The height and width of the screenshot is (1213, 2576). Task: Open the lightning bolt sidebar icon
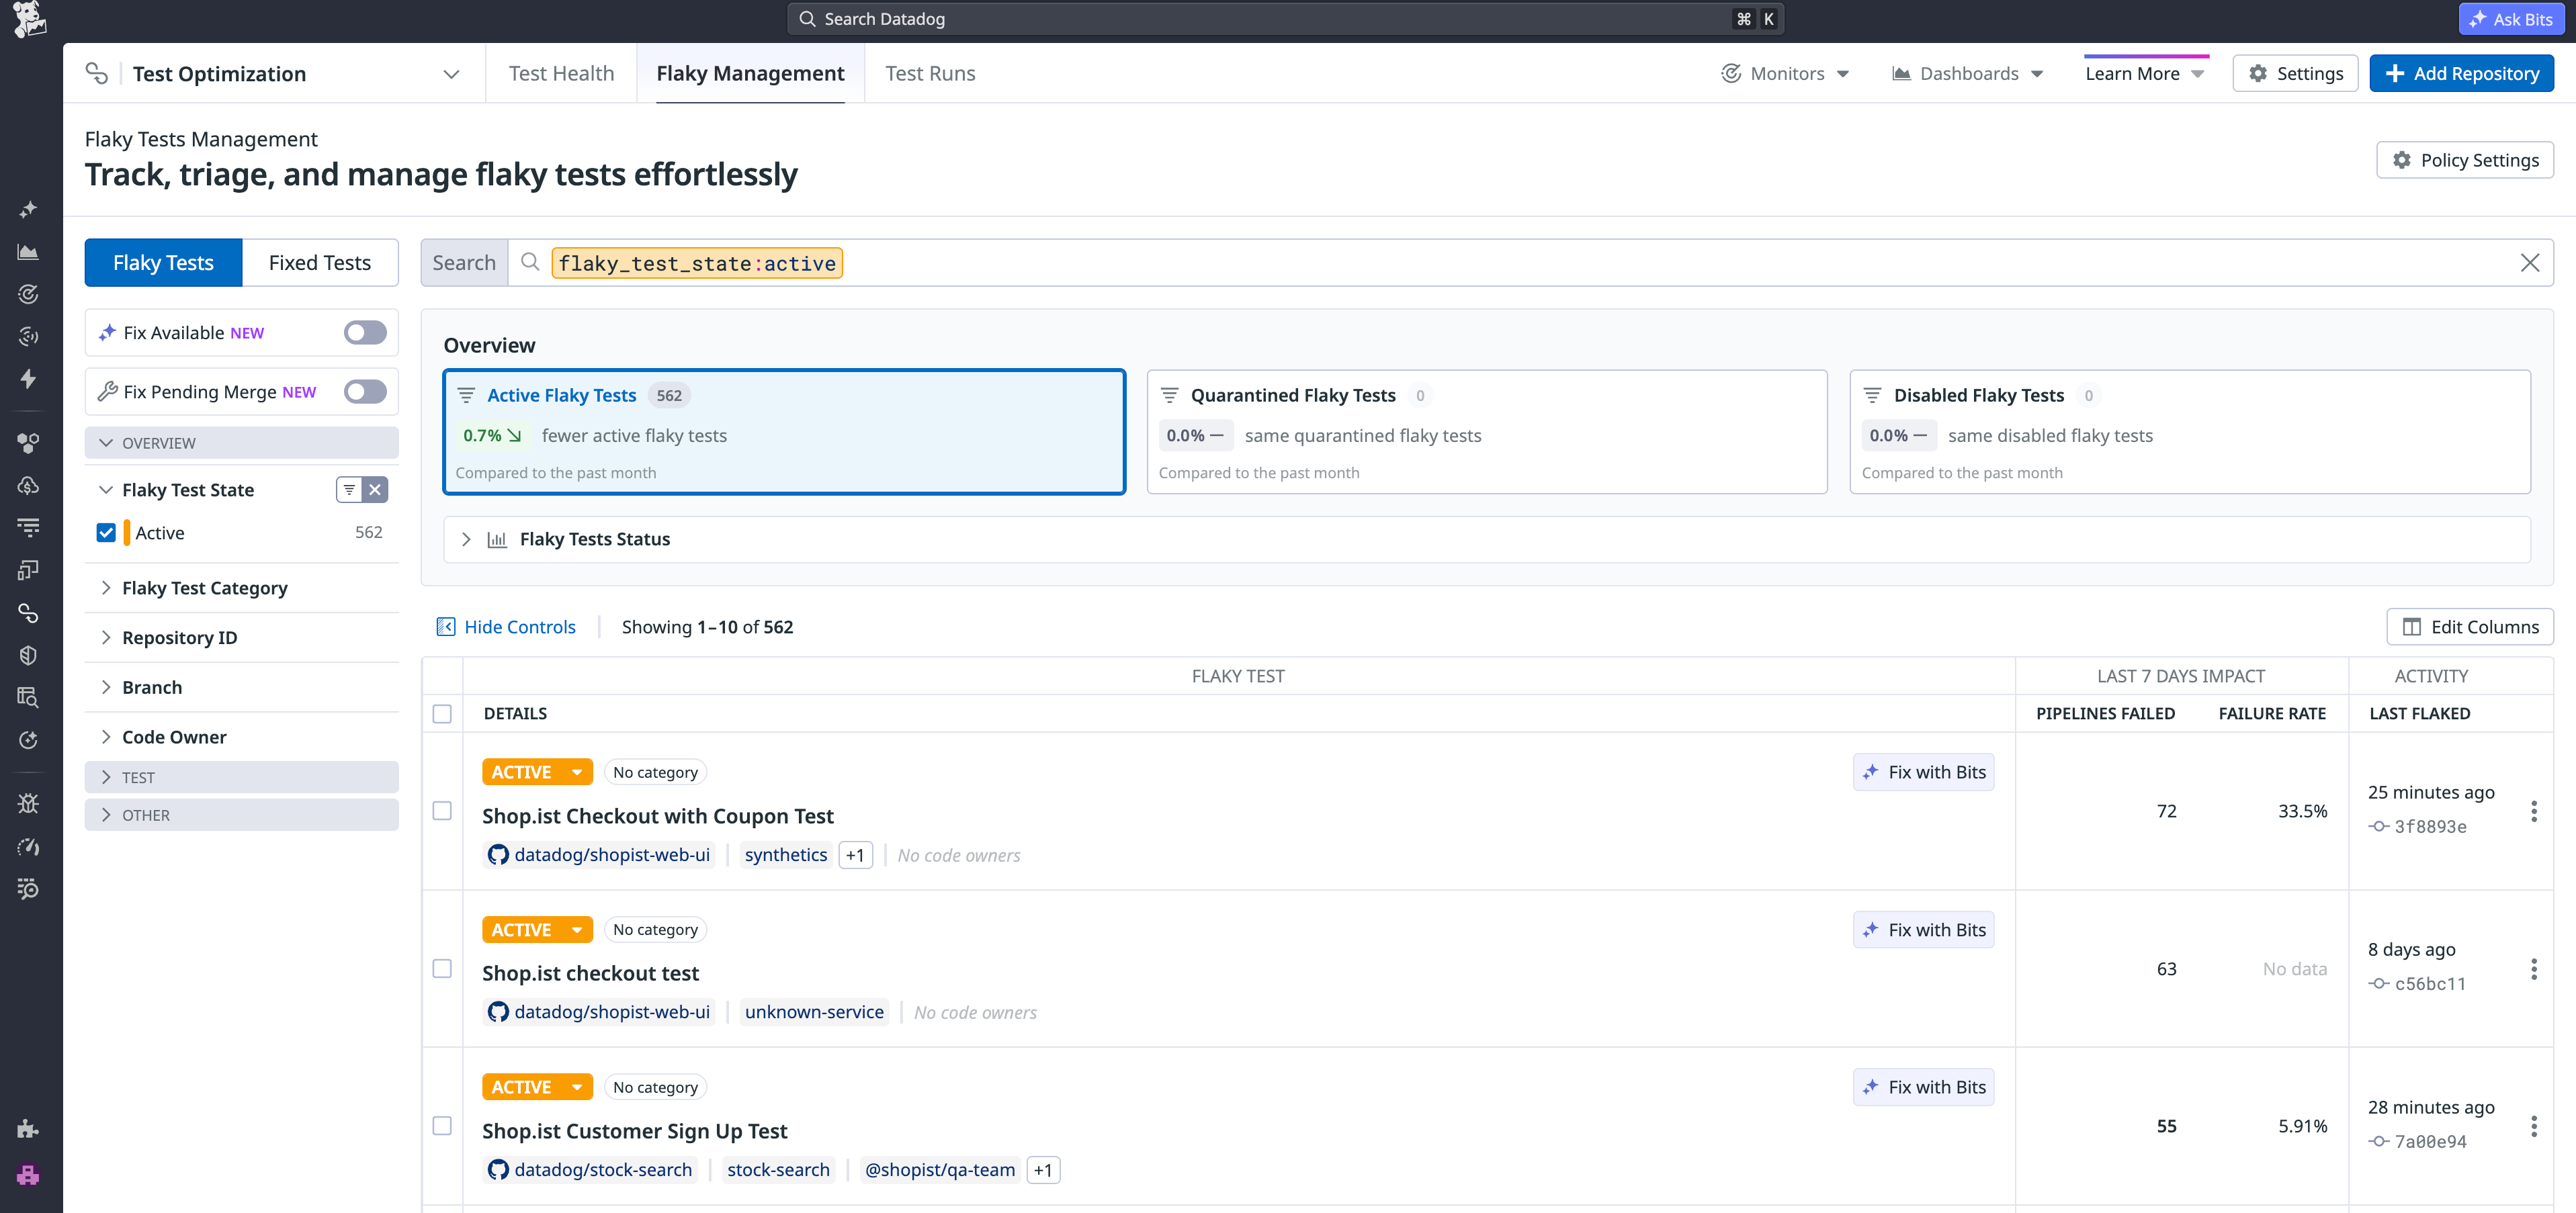pyautogui.click(x=28, y=379)
